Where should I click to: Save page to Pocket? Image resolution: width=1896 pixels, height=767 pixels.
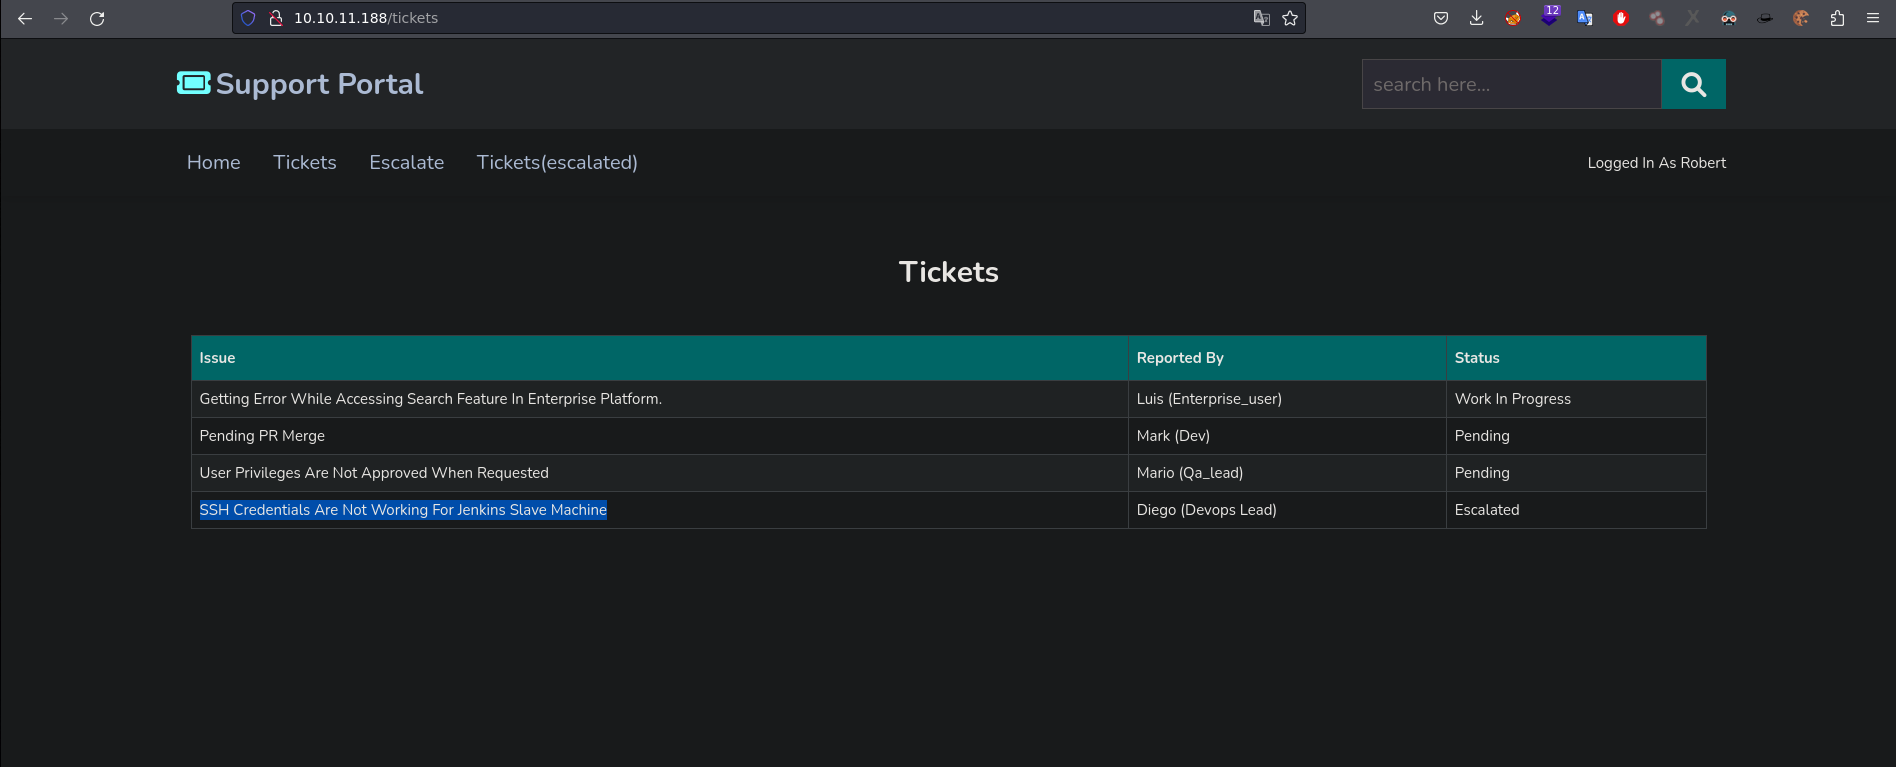pyautogui.click(x=1440, y=18)
